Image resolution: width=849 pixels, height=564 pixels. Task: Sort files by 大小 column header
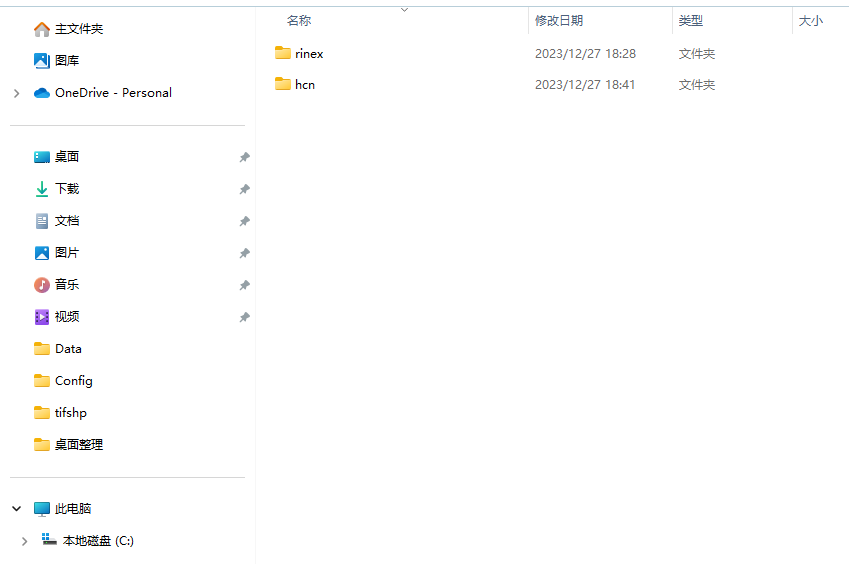pyautogui.click(x=811, y=21)
